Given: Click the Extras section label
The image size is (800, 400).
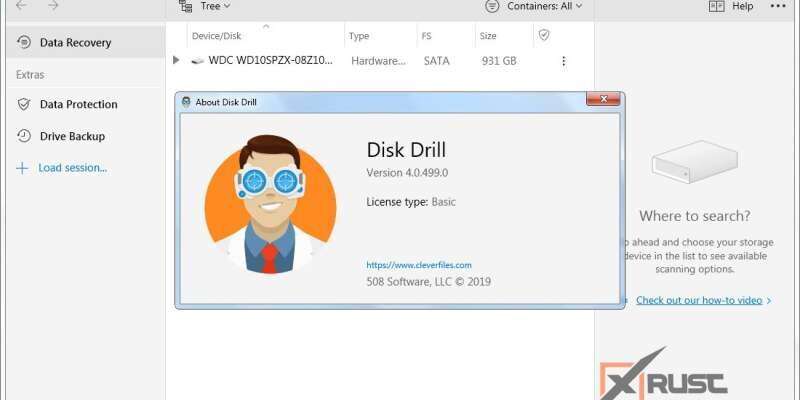Looking at the screenshot, I should coord(30,74).
